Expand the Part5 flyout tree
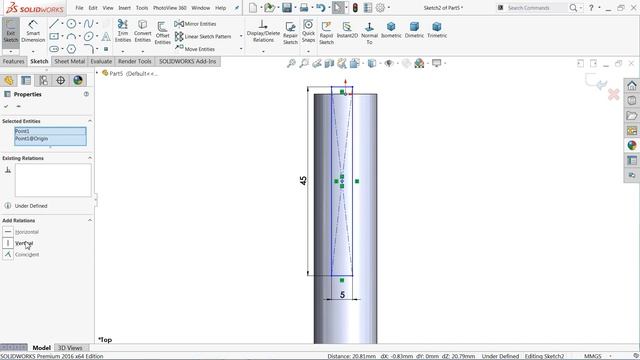This screenshot has width=640, height=360. coord(97,73)
